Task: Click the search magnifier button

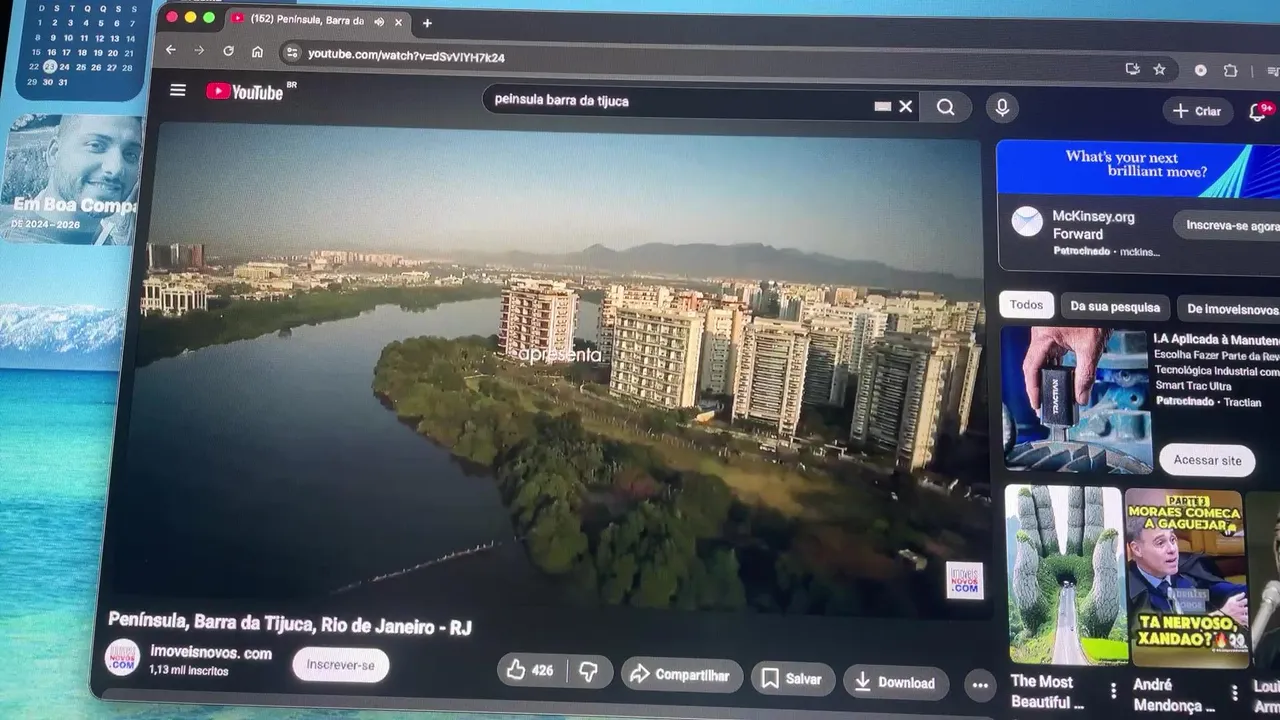Action: (945, 108)
